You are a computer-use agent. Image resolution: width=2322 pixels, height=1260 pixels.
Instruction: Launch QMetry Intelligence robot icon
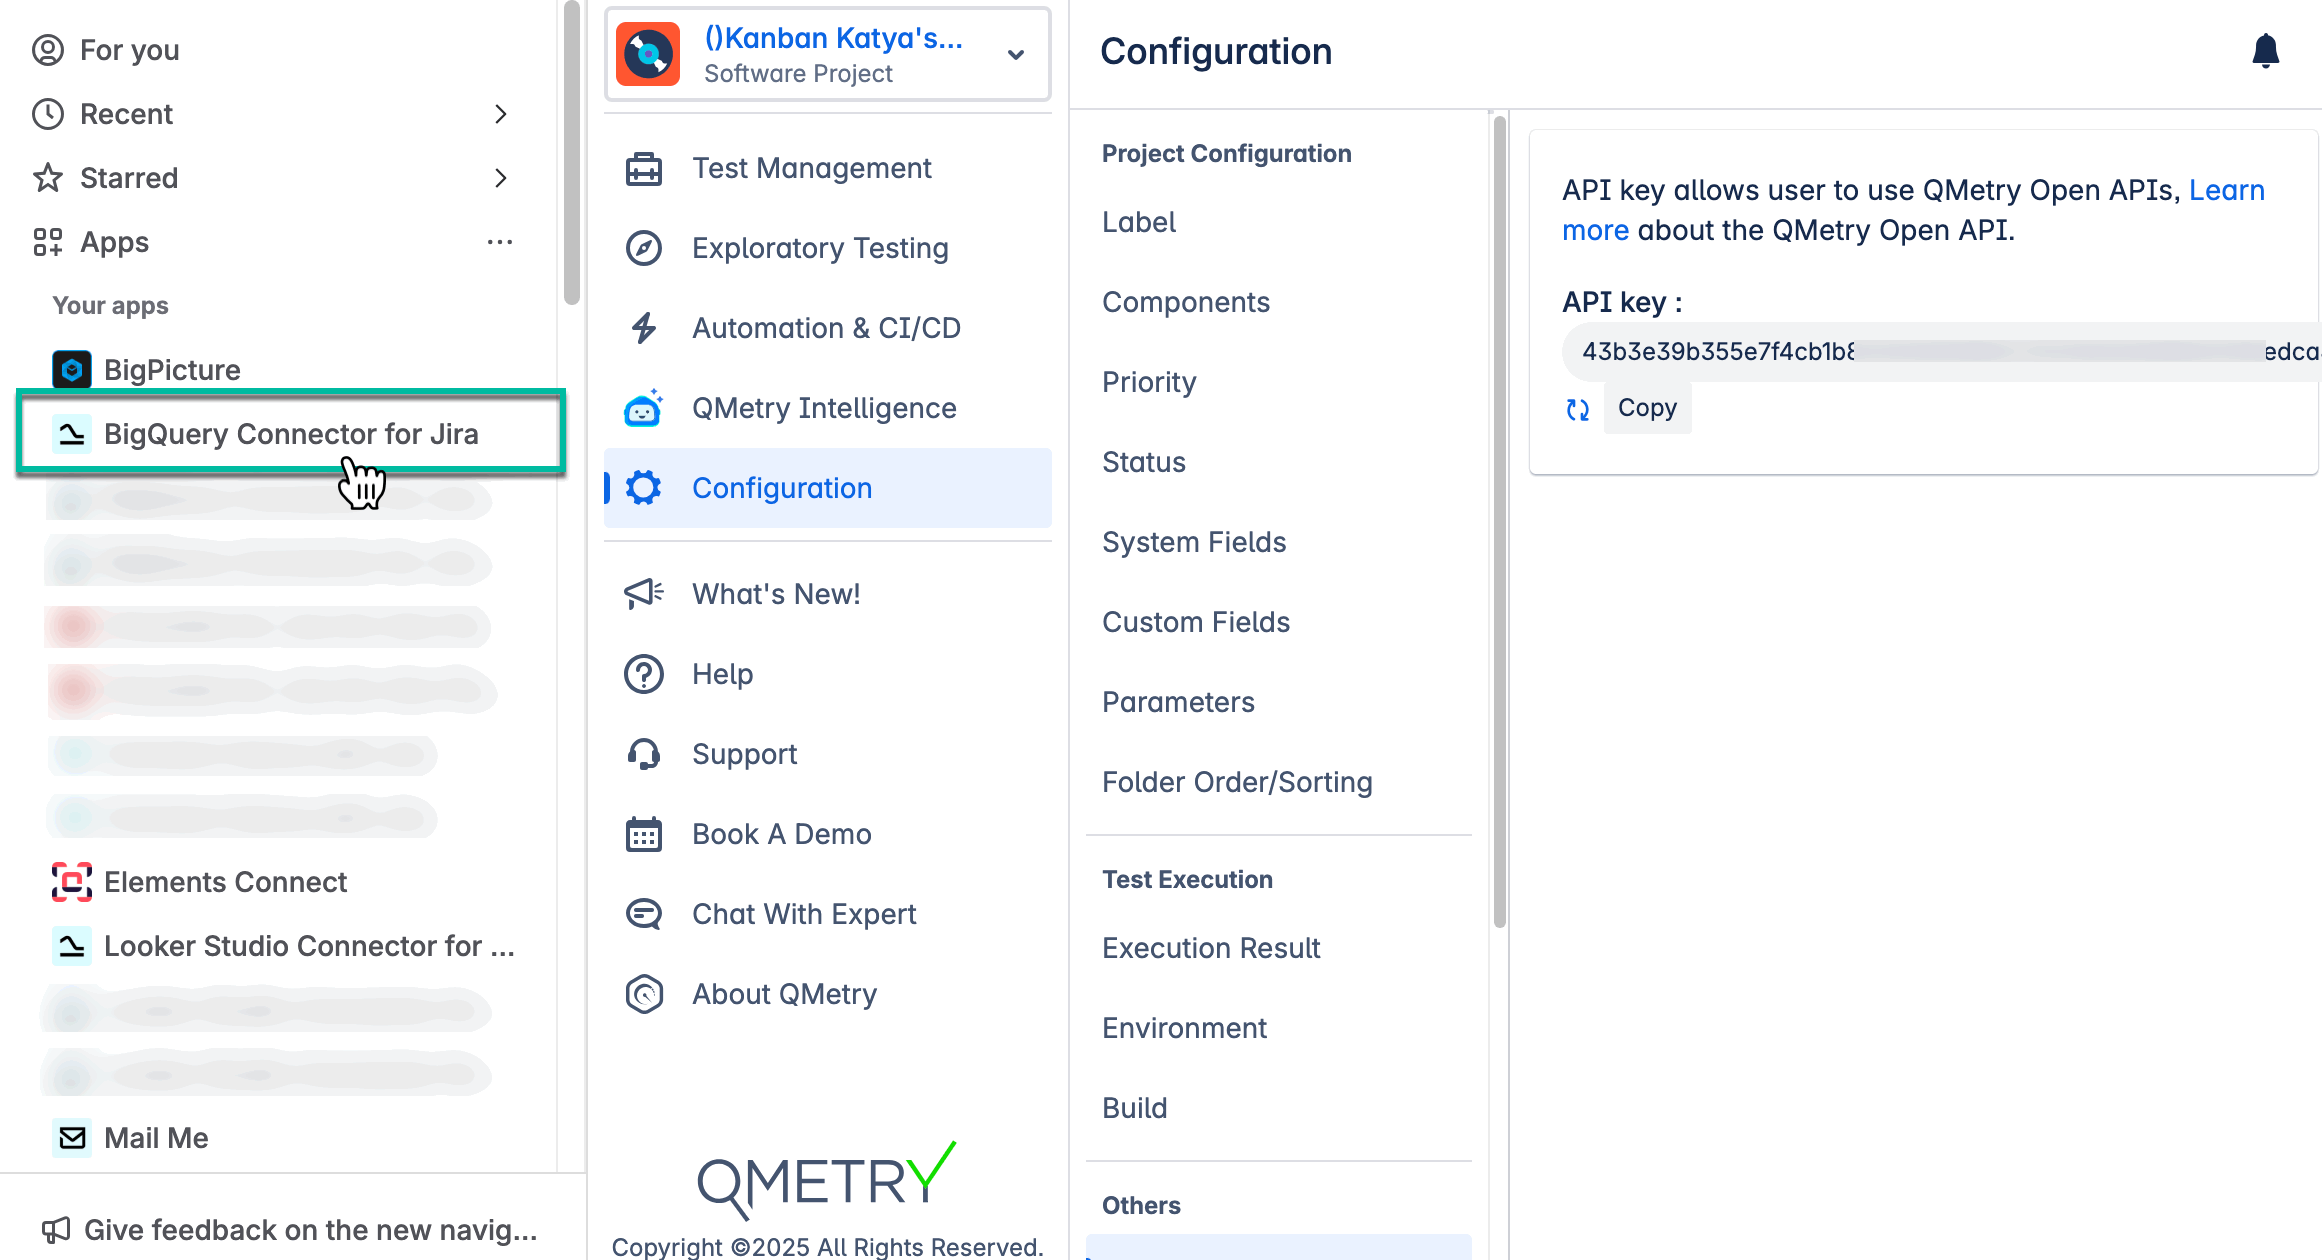tap(644, 408)
